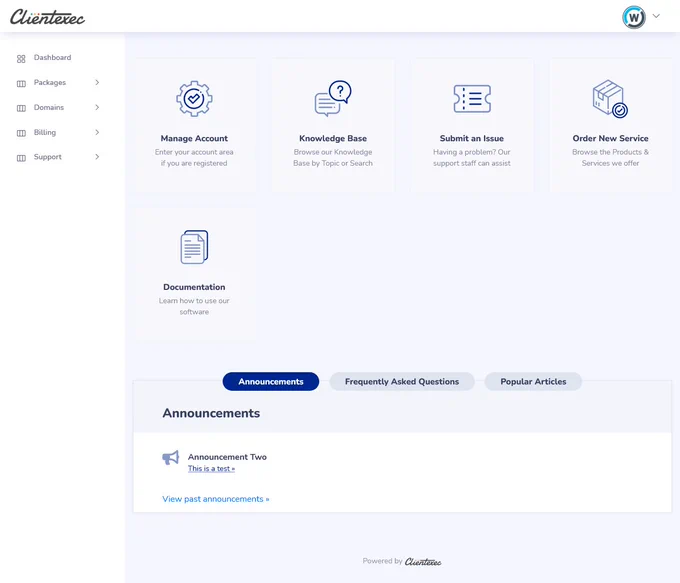Click the Packages sidebar icon
Screen dimensions: 680x583
click(21, 83)
